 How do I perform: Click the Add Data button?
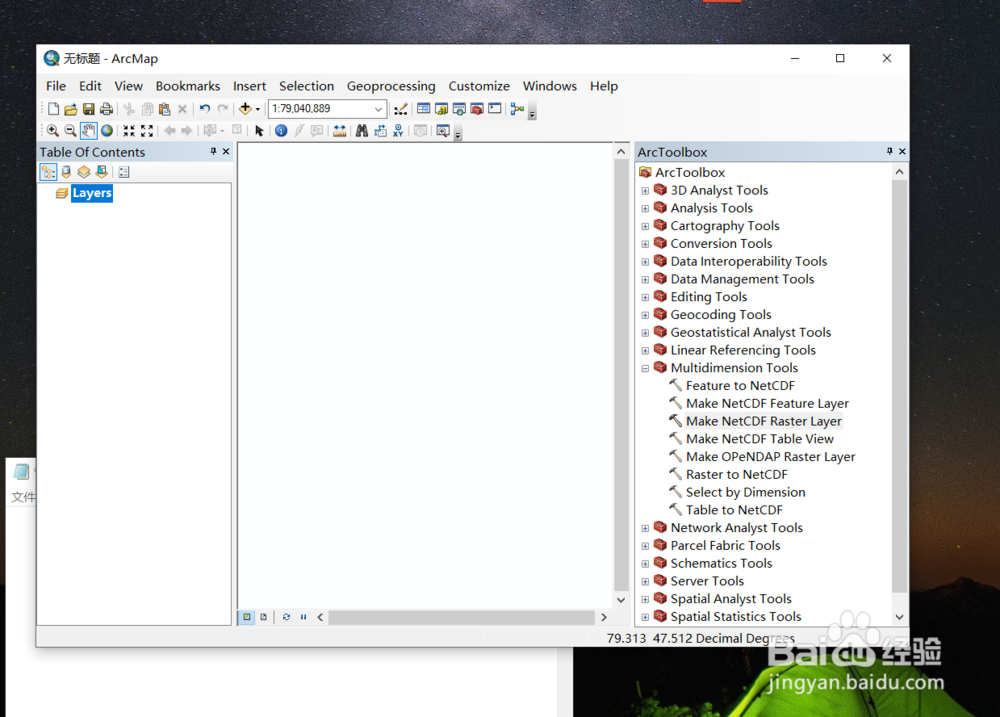tap(245, 109)
